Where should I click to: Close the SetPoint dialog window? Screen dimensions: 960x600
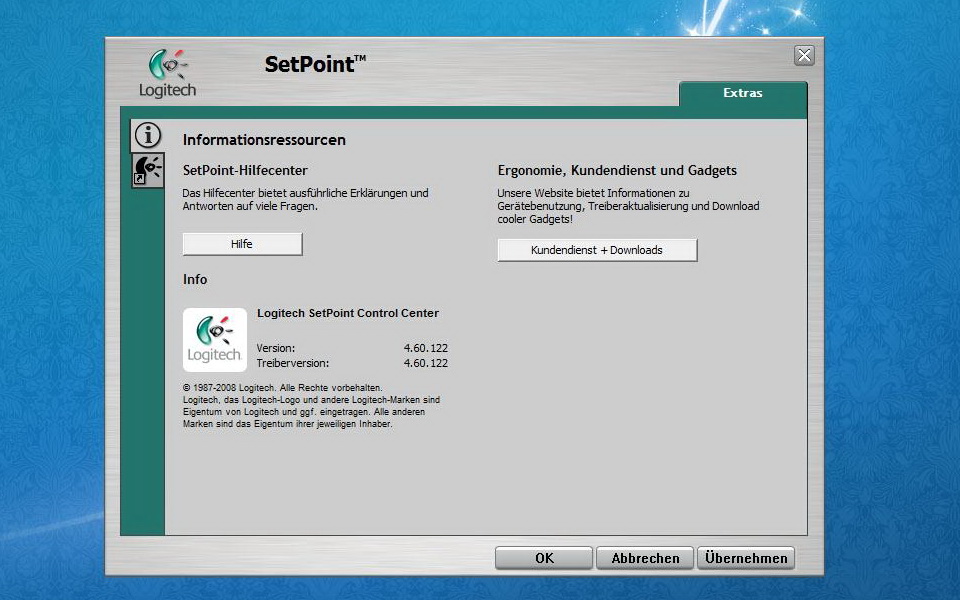pos(804,56)
